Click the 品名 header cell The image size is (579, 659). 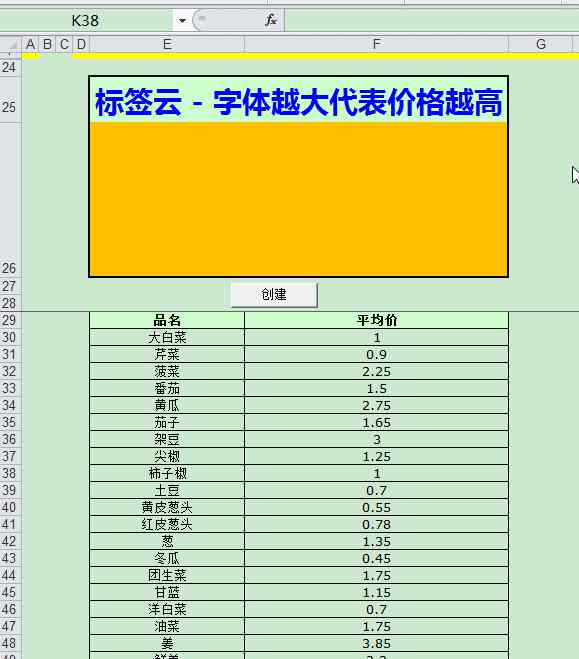point(167,320)
